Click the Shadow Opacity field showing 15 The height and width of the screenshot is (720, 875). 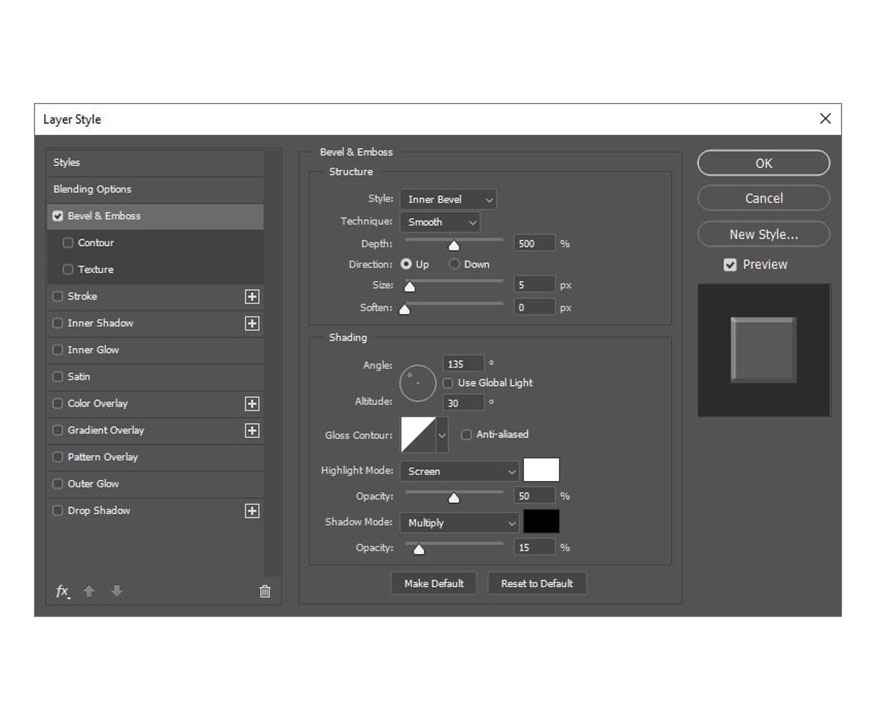point(534,548)
